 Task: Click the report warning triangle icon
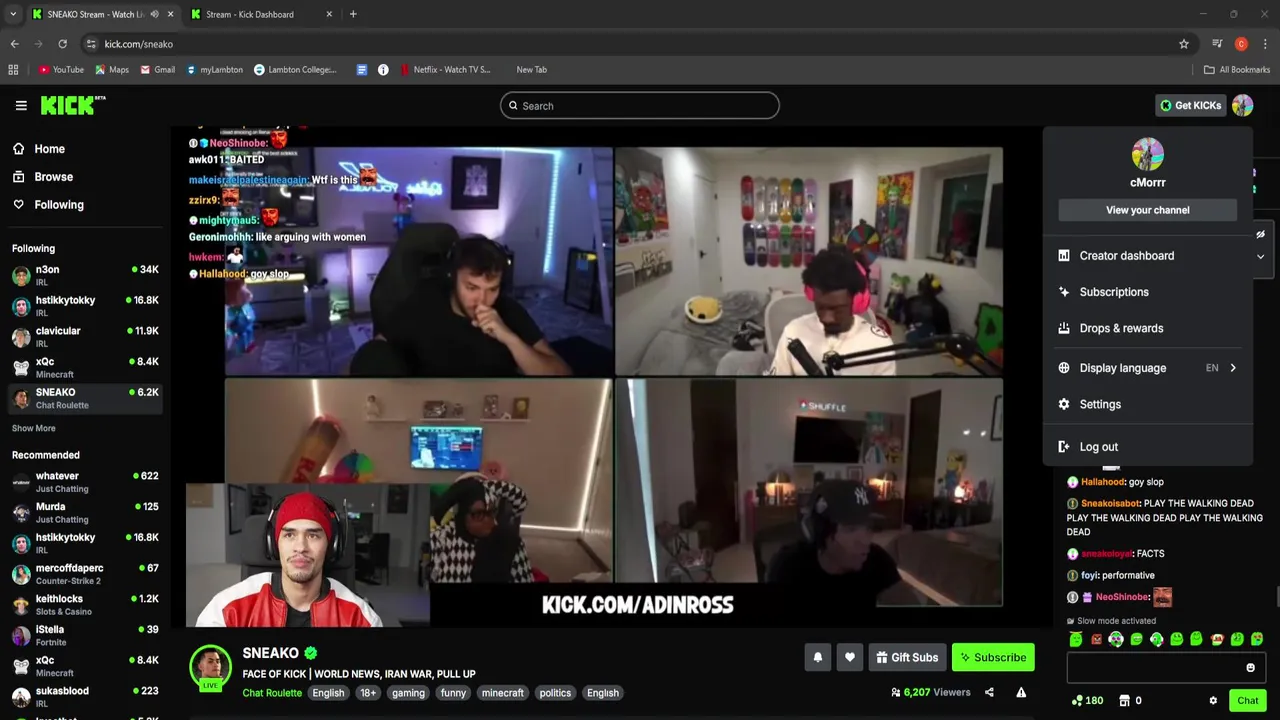1021,692
